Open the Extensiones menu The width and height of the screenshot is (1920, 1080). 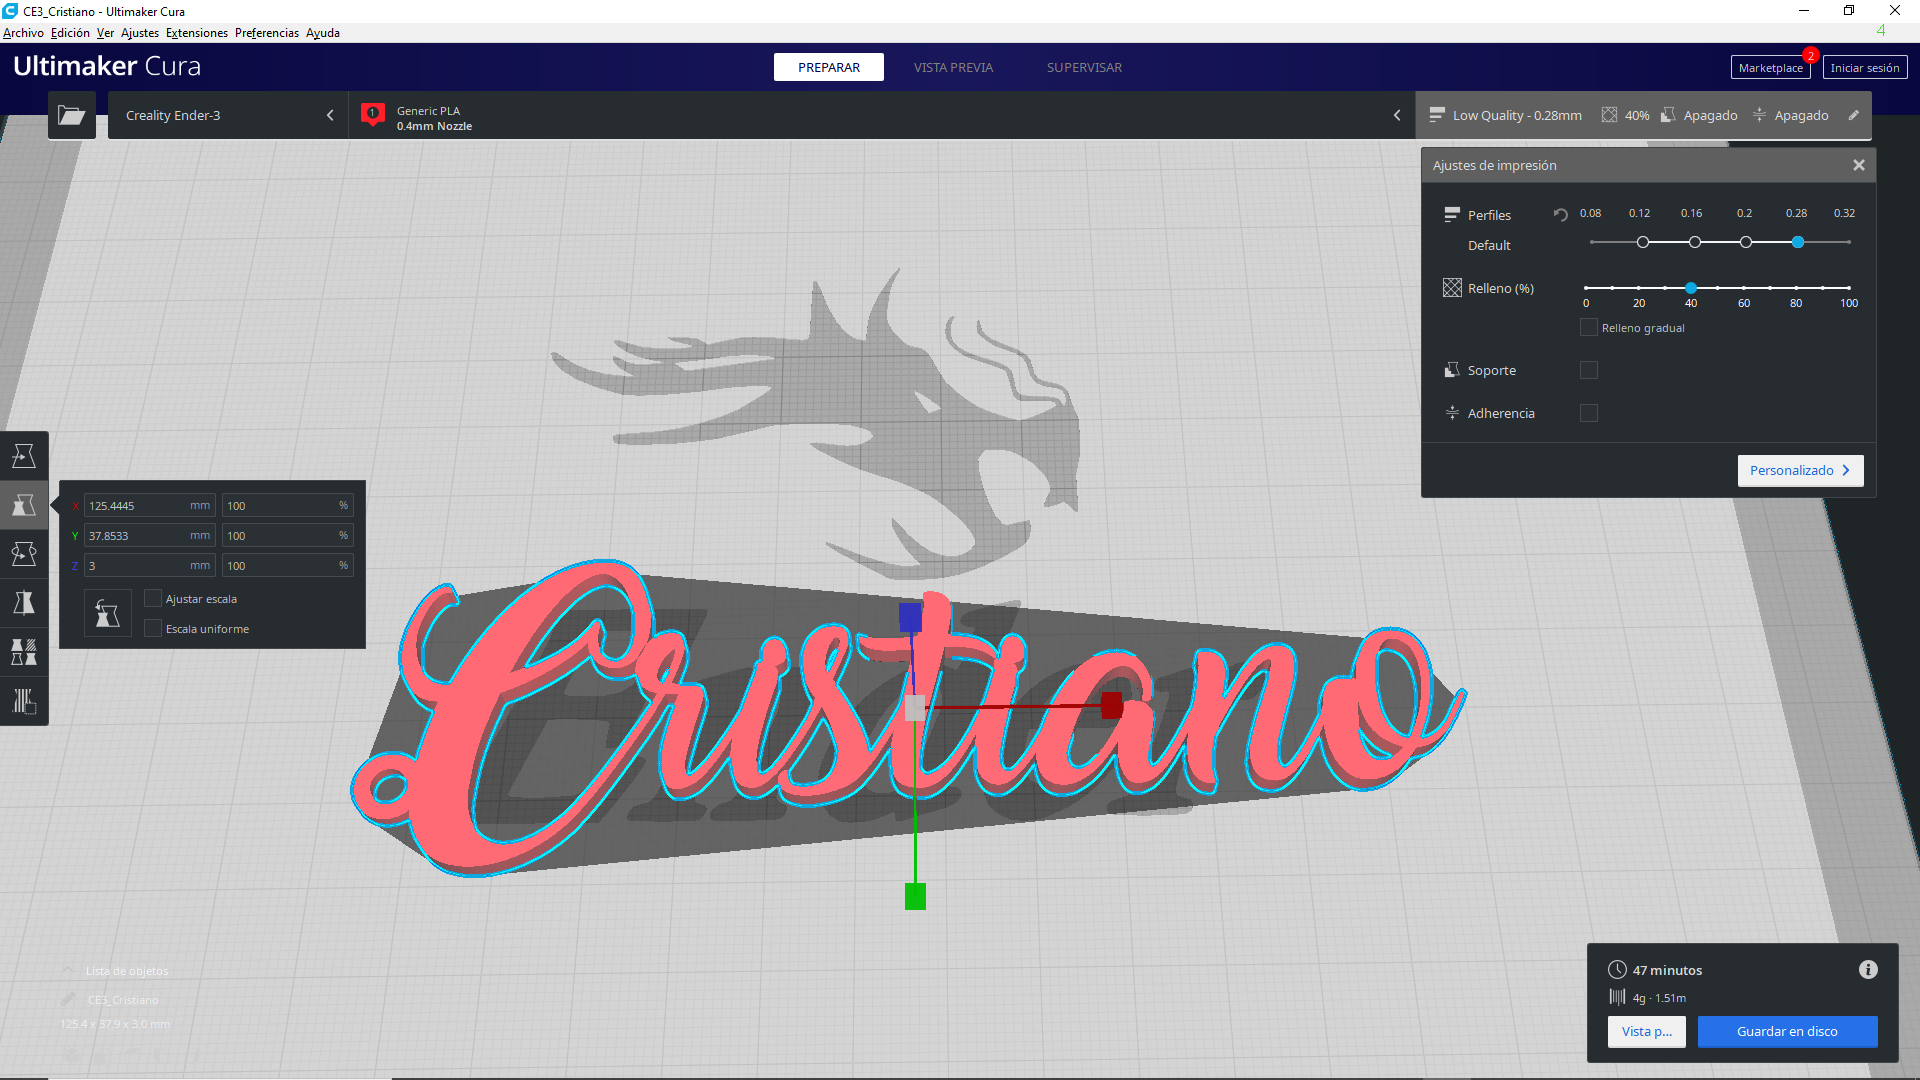point(196,33)
